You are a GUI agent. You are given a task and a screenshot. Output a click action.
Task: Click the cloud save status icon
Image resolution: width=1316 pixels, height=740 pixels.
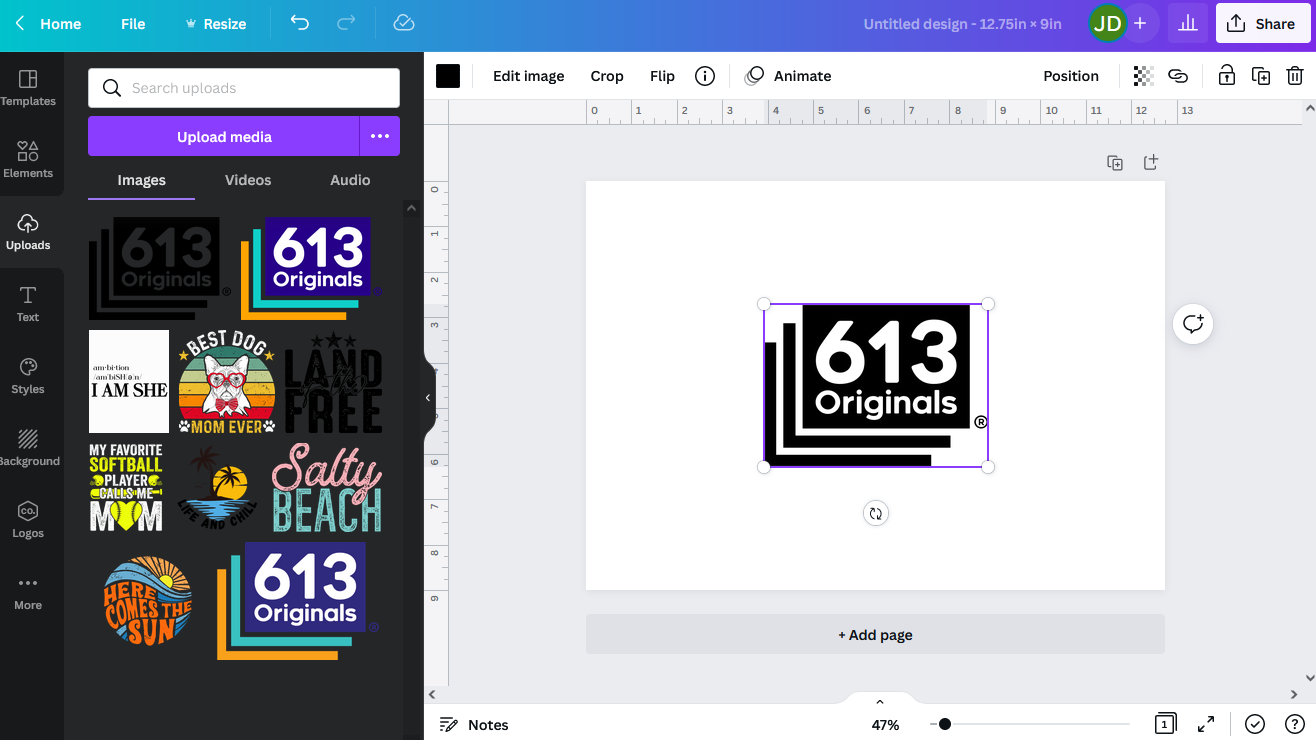[x=404, y=23]
